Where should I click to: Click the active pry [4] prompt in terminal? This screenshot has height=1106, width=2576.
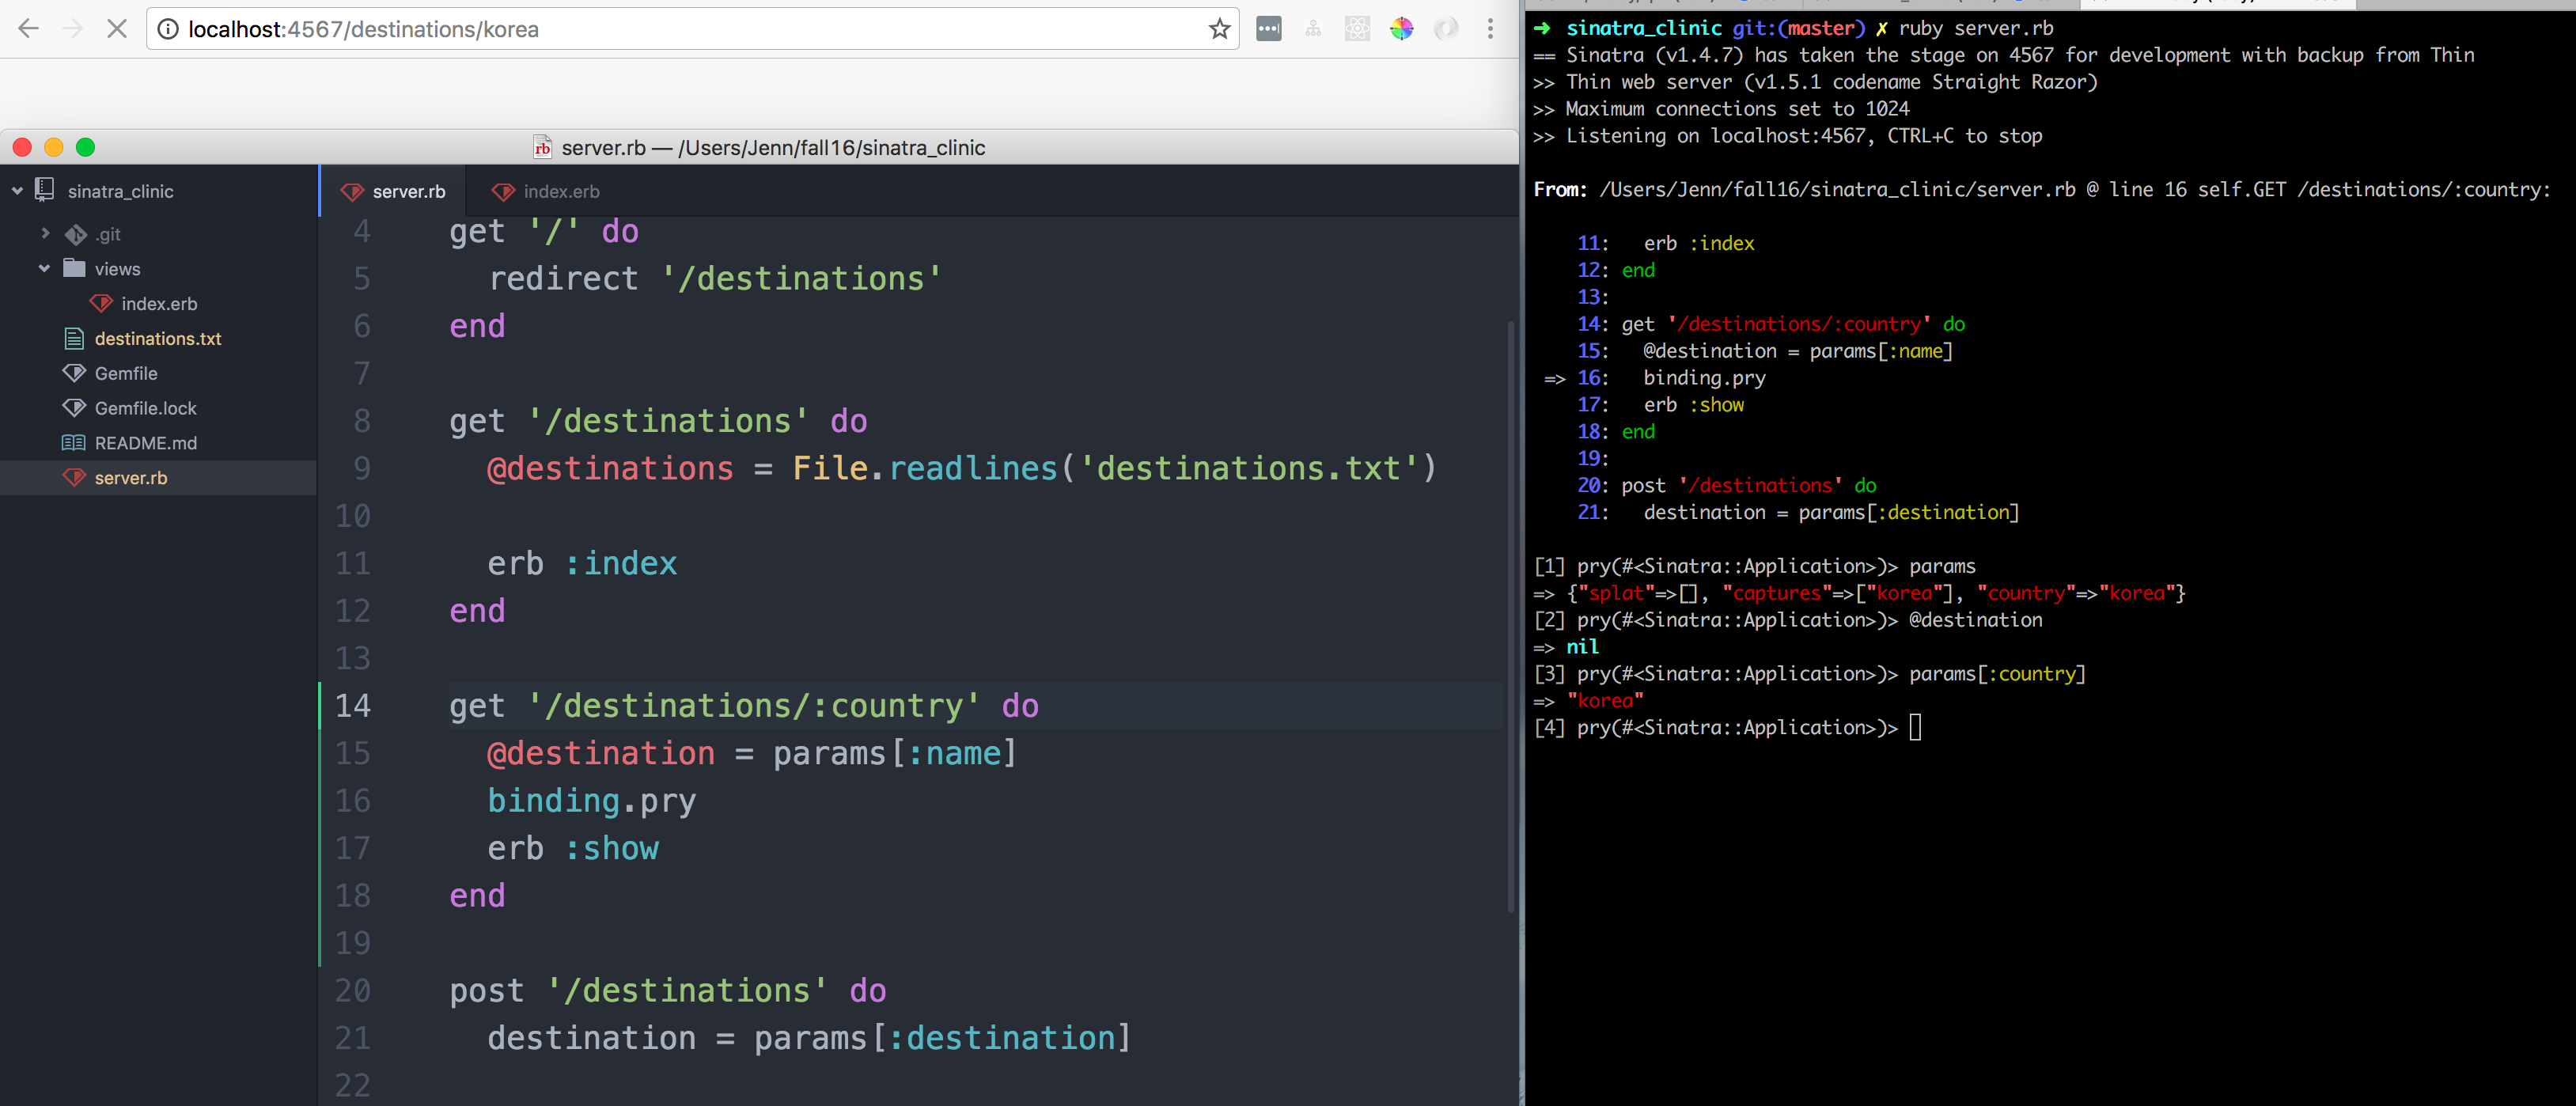[x=1727, y=727]
